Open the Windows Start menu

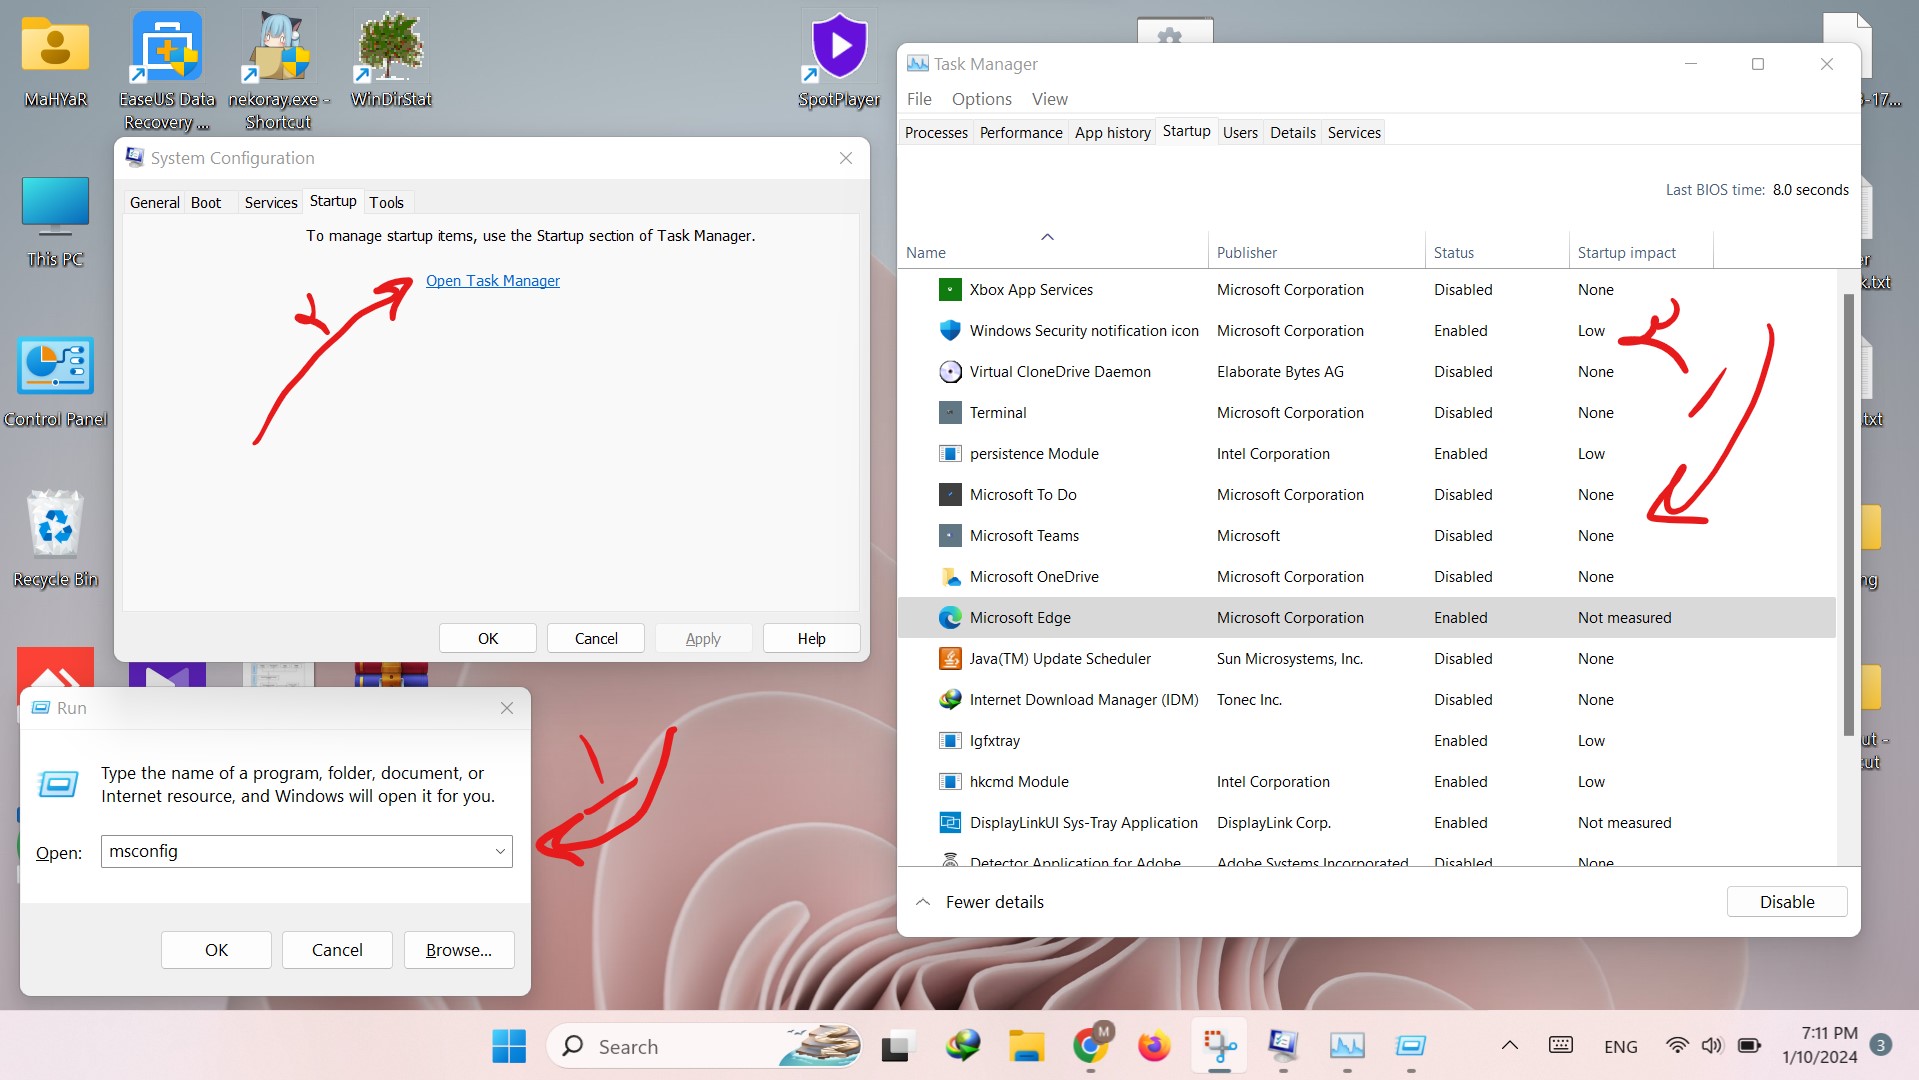(x=509, y=1047)
